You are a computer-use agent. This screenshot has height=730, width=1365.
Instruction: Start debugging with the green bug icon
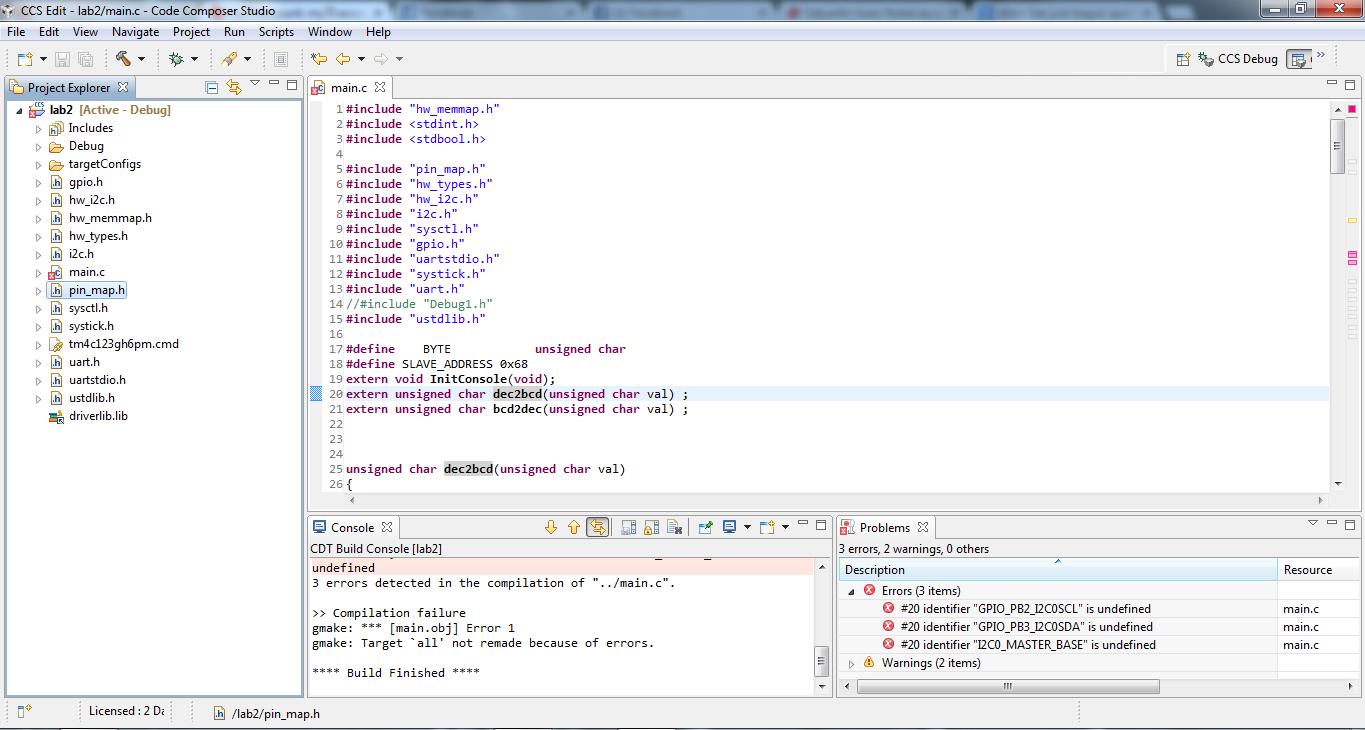(177, 59)
